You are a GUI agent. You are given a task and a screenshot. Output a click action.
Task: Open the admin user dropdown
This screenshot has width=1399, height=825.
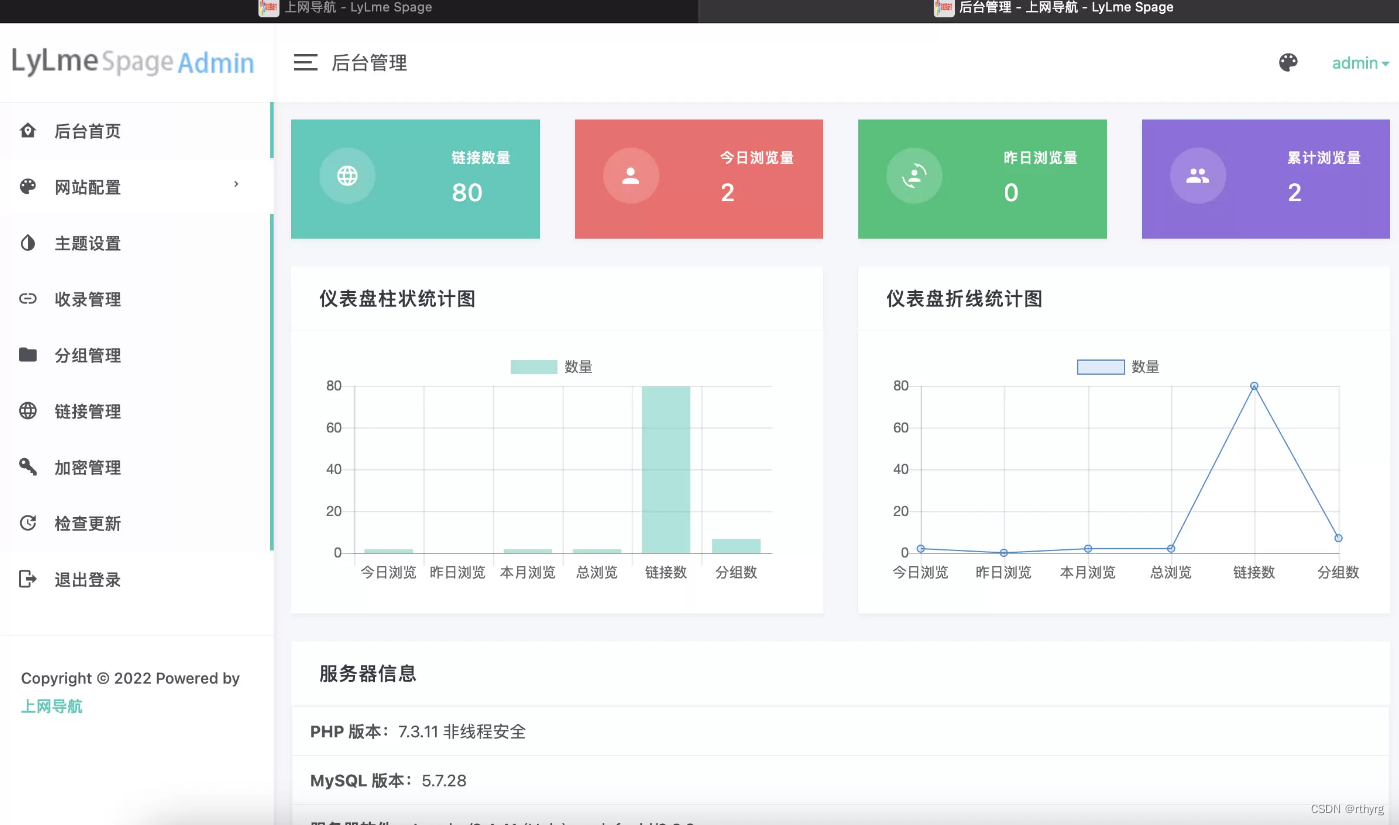coord(1360,63)
